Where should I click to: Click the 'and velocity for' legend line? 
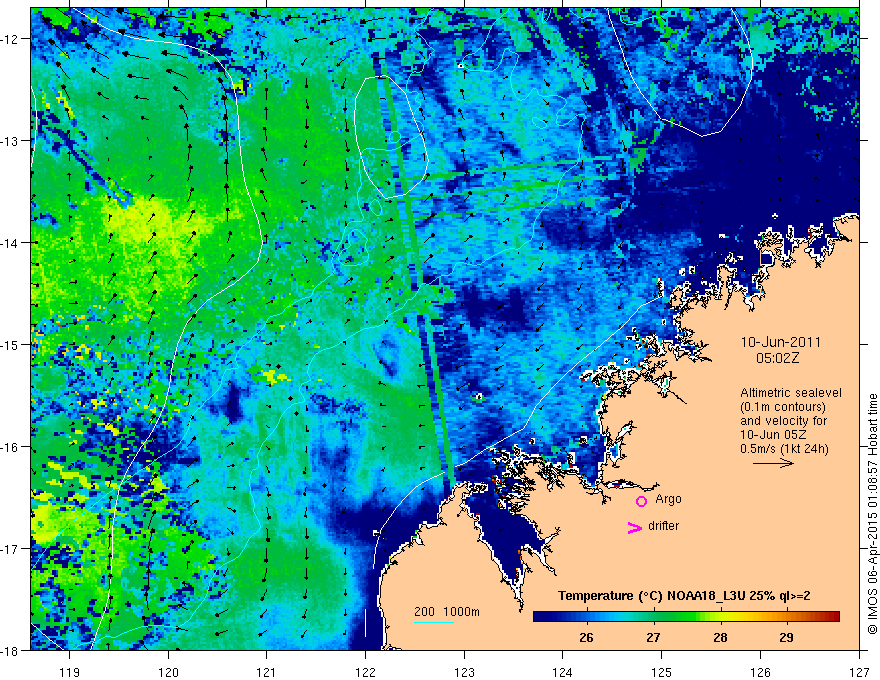(783, 421)
